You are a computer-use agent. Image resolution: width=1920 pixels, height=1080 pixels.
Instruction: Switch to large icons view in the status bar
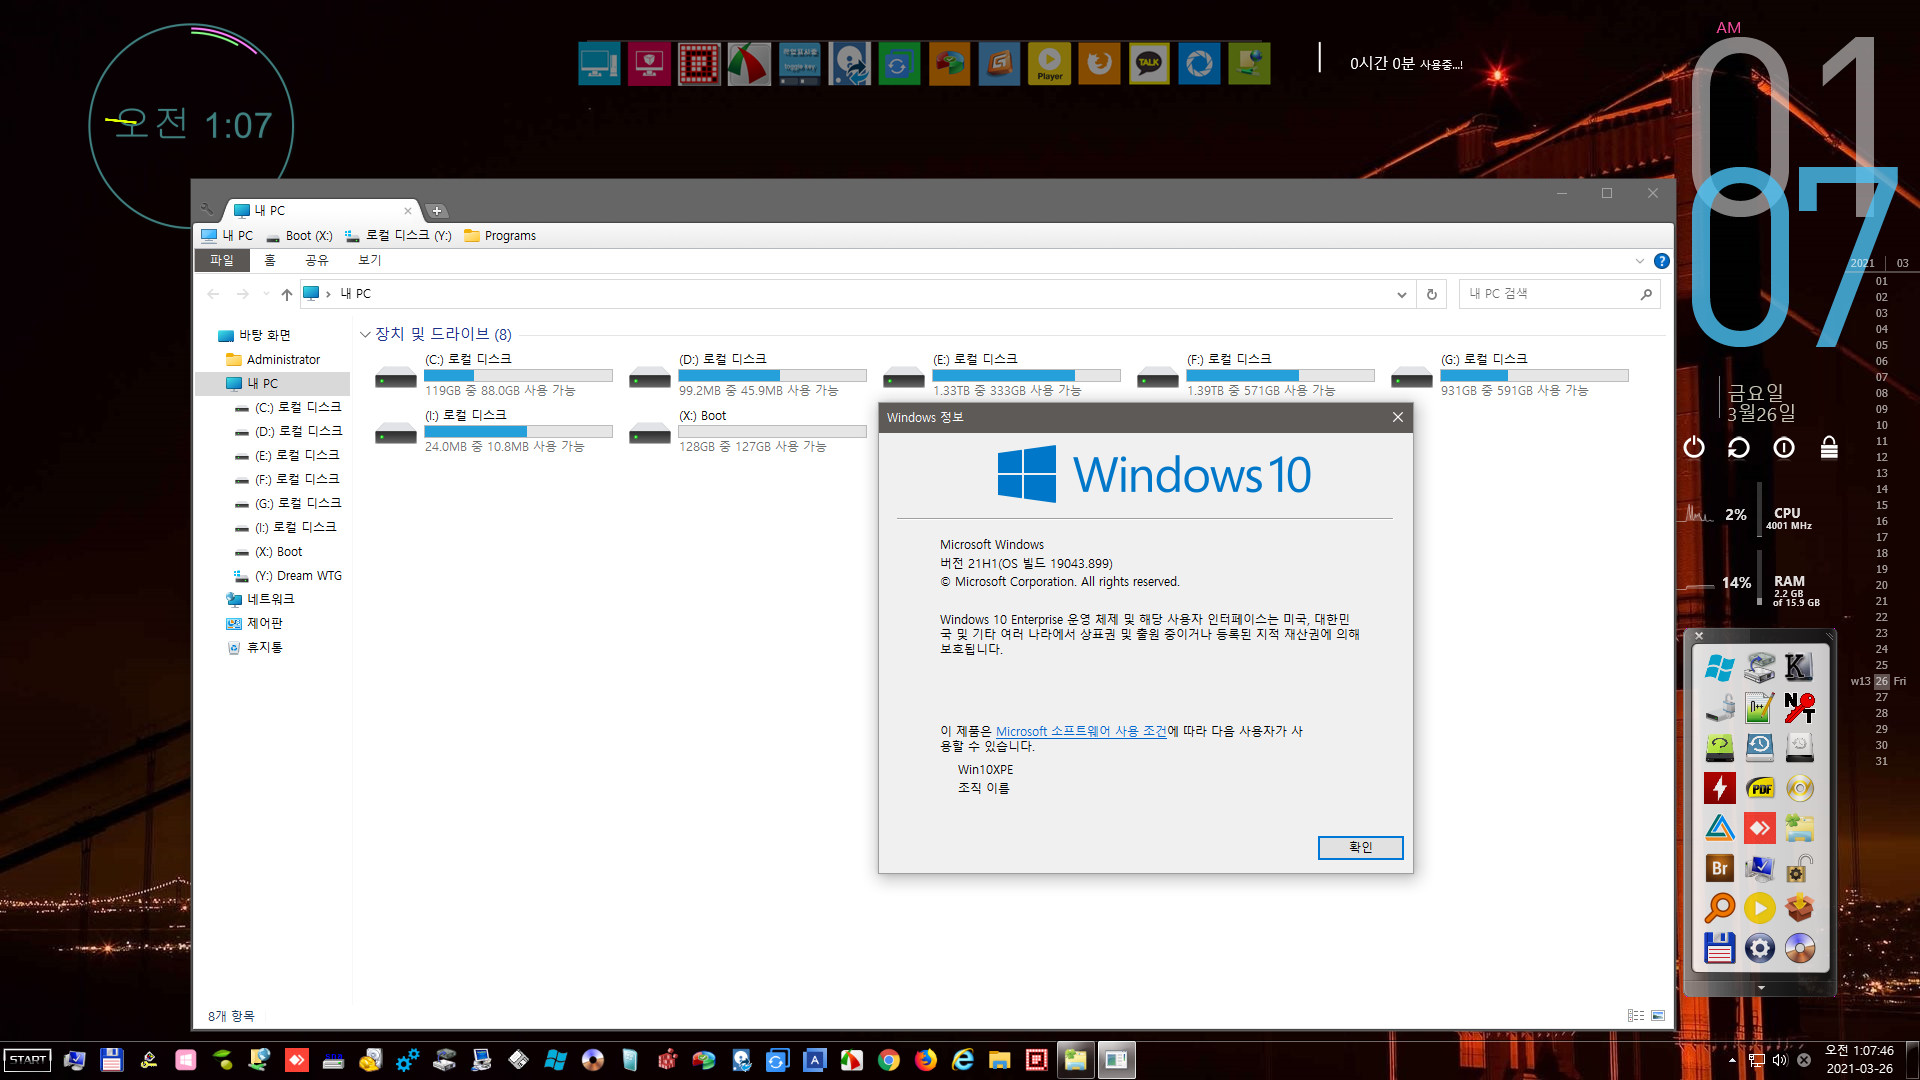point(1658,1015)
